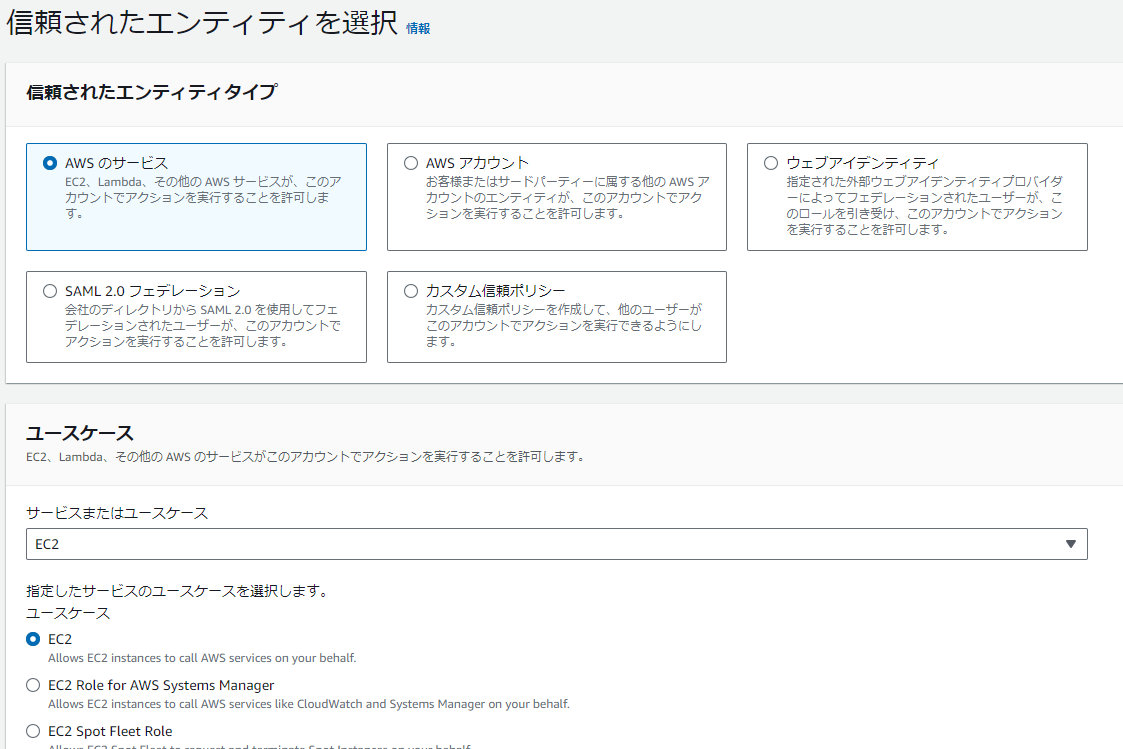Choose the EC2 use case radio button
This screenshot has height=749, width=1123.
pos(33,639)
